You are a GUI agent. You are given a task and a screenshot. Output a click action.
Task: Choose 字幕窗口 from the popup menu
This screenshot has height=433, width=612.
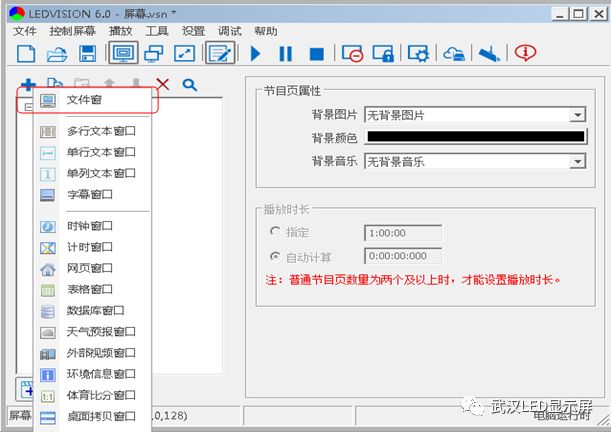coord(93,194)
